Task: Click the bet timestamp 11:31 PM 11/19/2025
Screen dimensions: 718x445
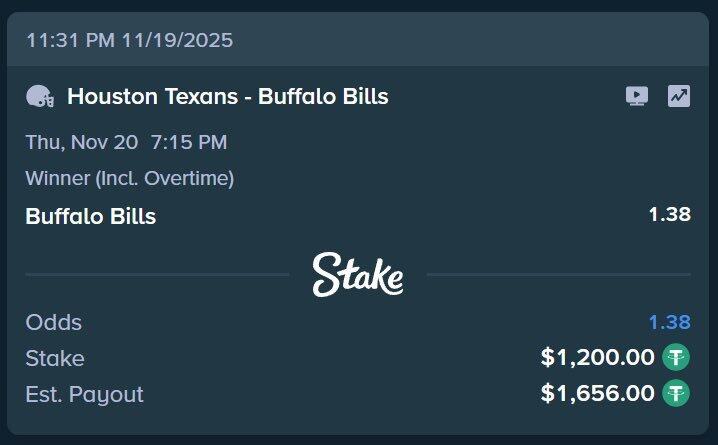Action: (129, 41)
